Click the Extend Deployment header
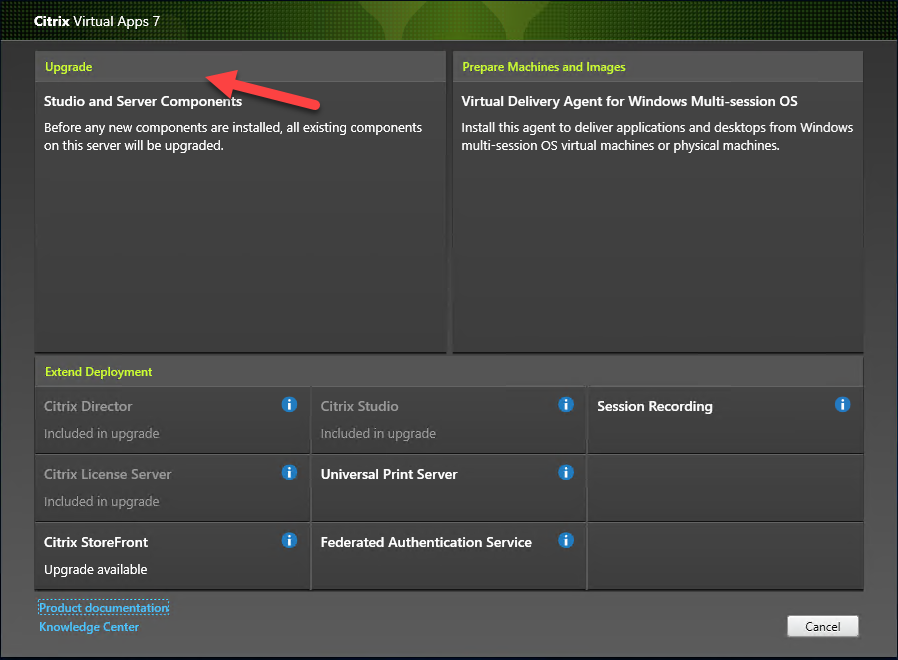Image resolution: width=898 pixels, height=660 pixels. click(x=99, y=372)
